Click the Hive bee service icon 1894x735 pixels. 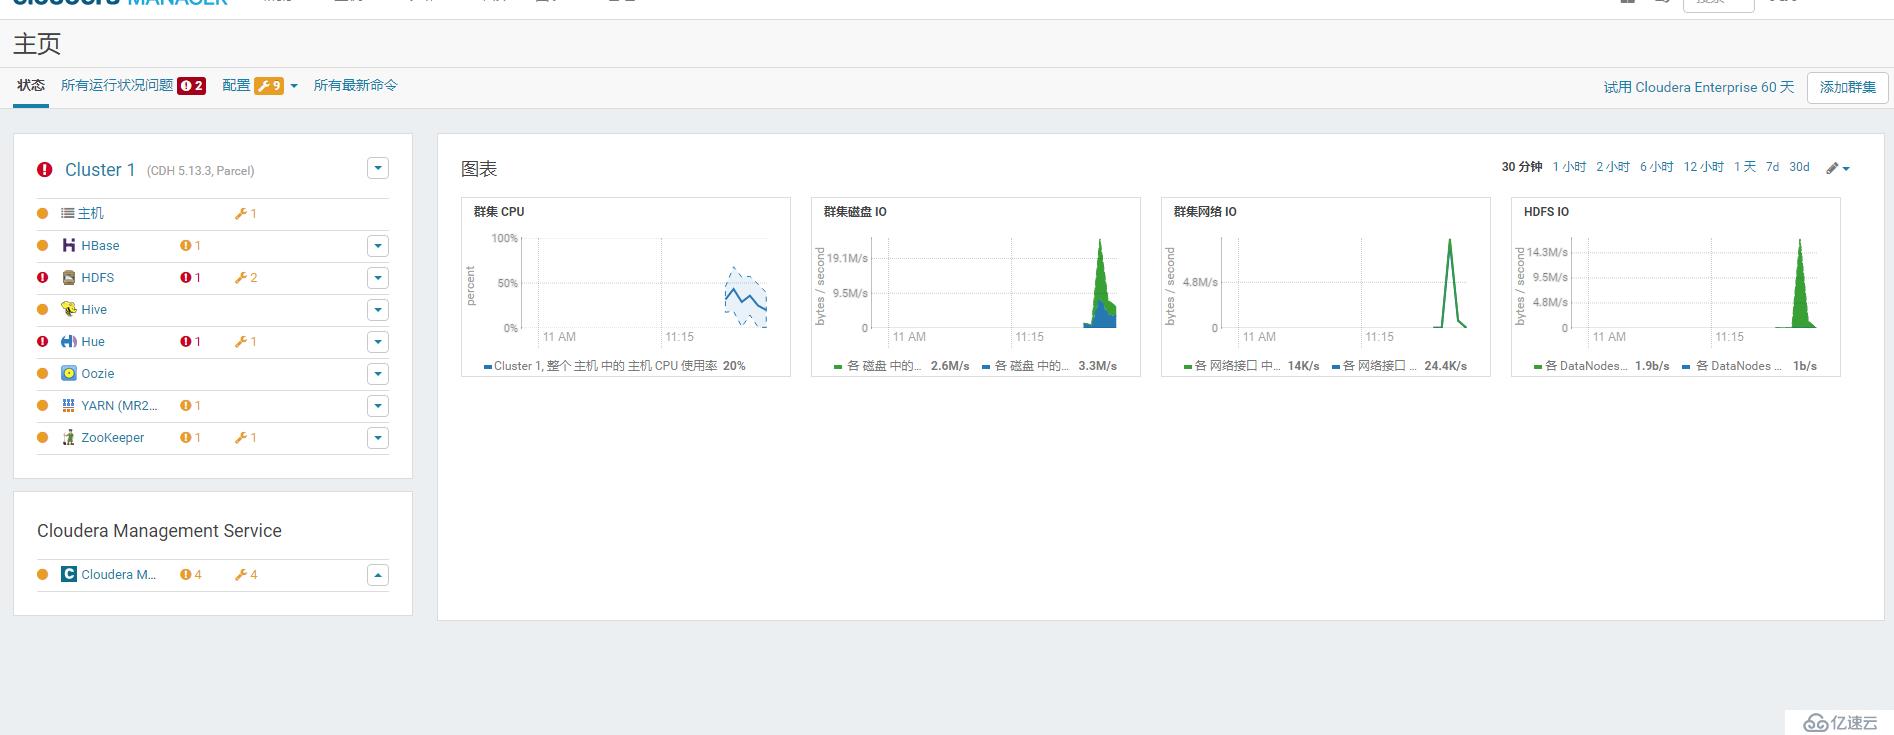click(69, 309)
